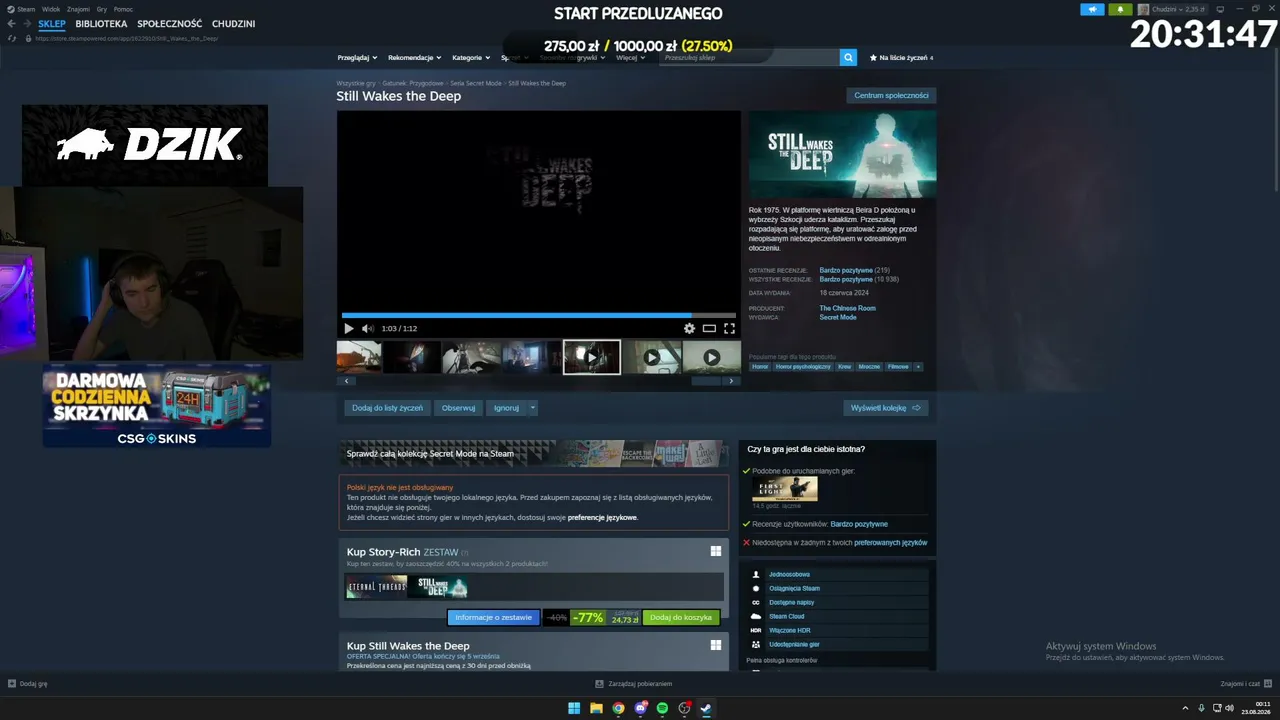The height and width of the screenshot is (720, 1280).
Task: Open the Więcej dropdown in store nav
Action: pyautogui.click(x=630, y=58)
